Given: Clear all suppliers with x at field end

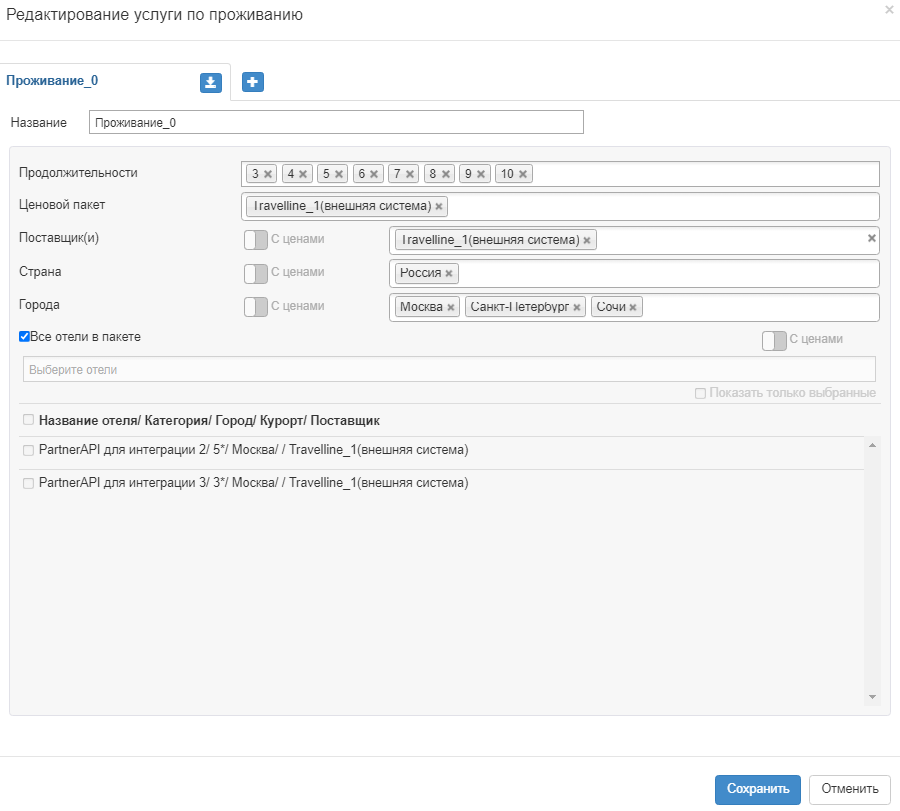Looking at the screenshot, I should [871, 238].
